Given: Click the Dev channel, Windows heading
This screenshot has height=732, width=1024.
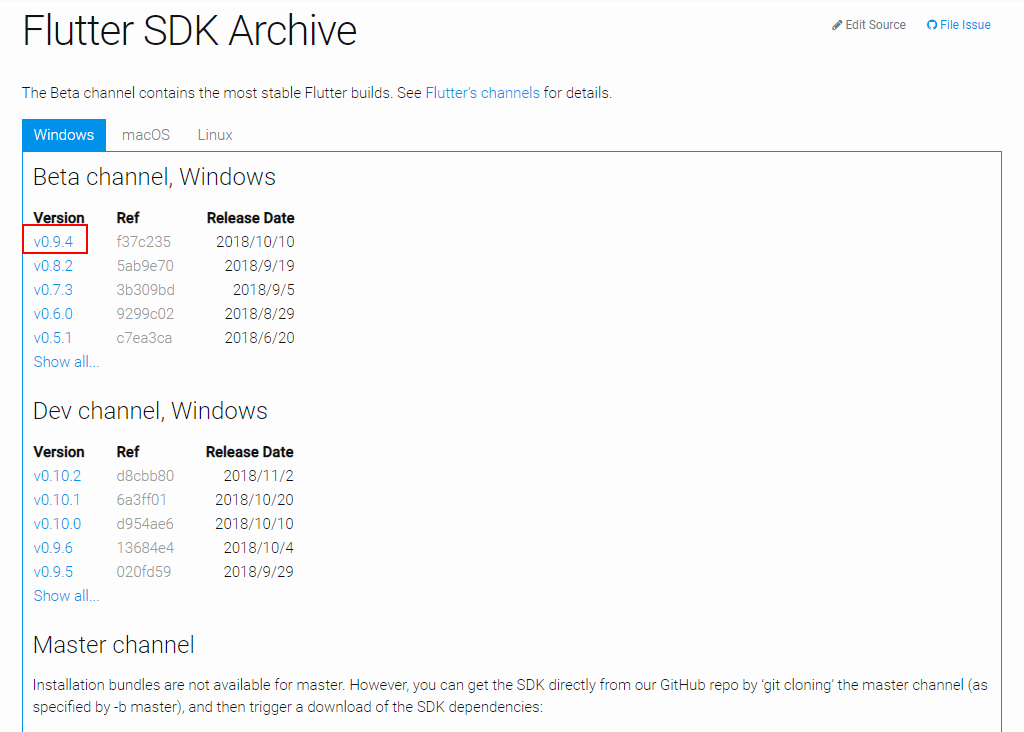Looking at the screenshot, I should tap(150, 411).
